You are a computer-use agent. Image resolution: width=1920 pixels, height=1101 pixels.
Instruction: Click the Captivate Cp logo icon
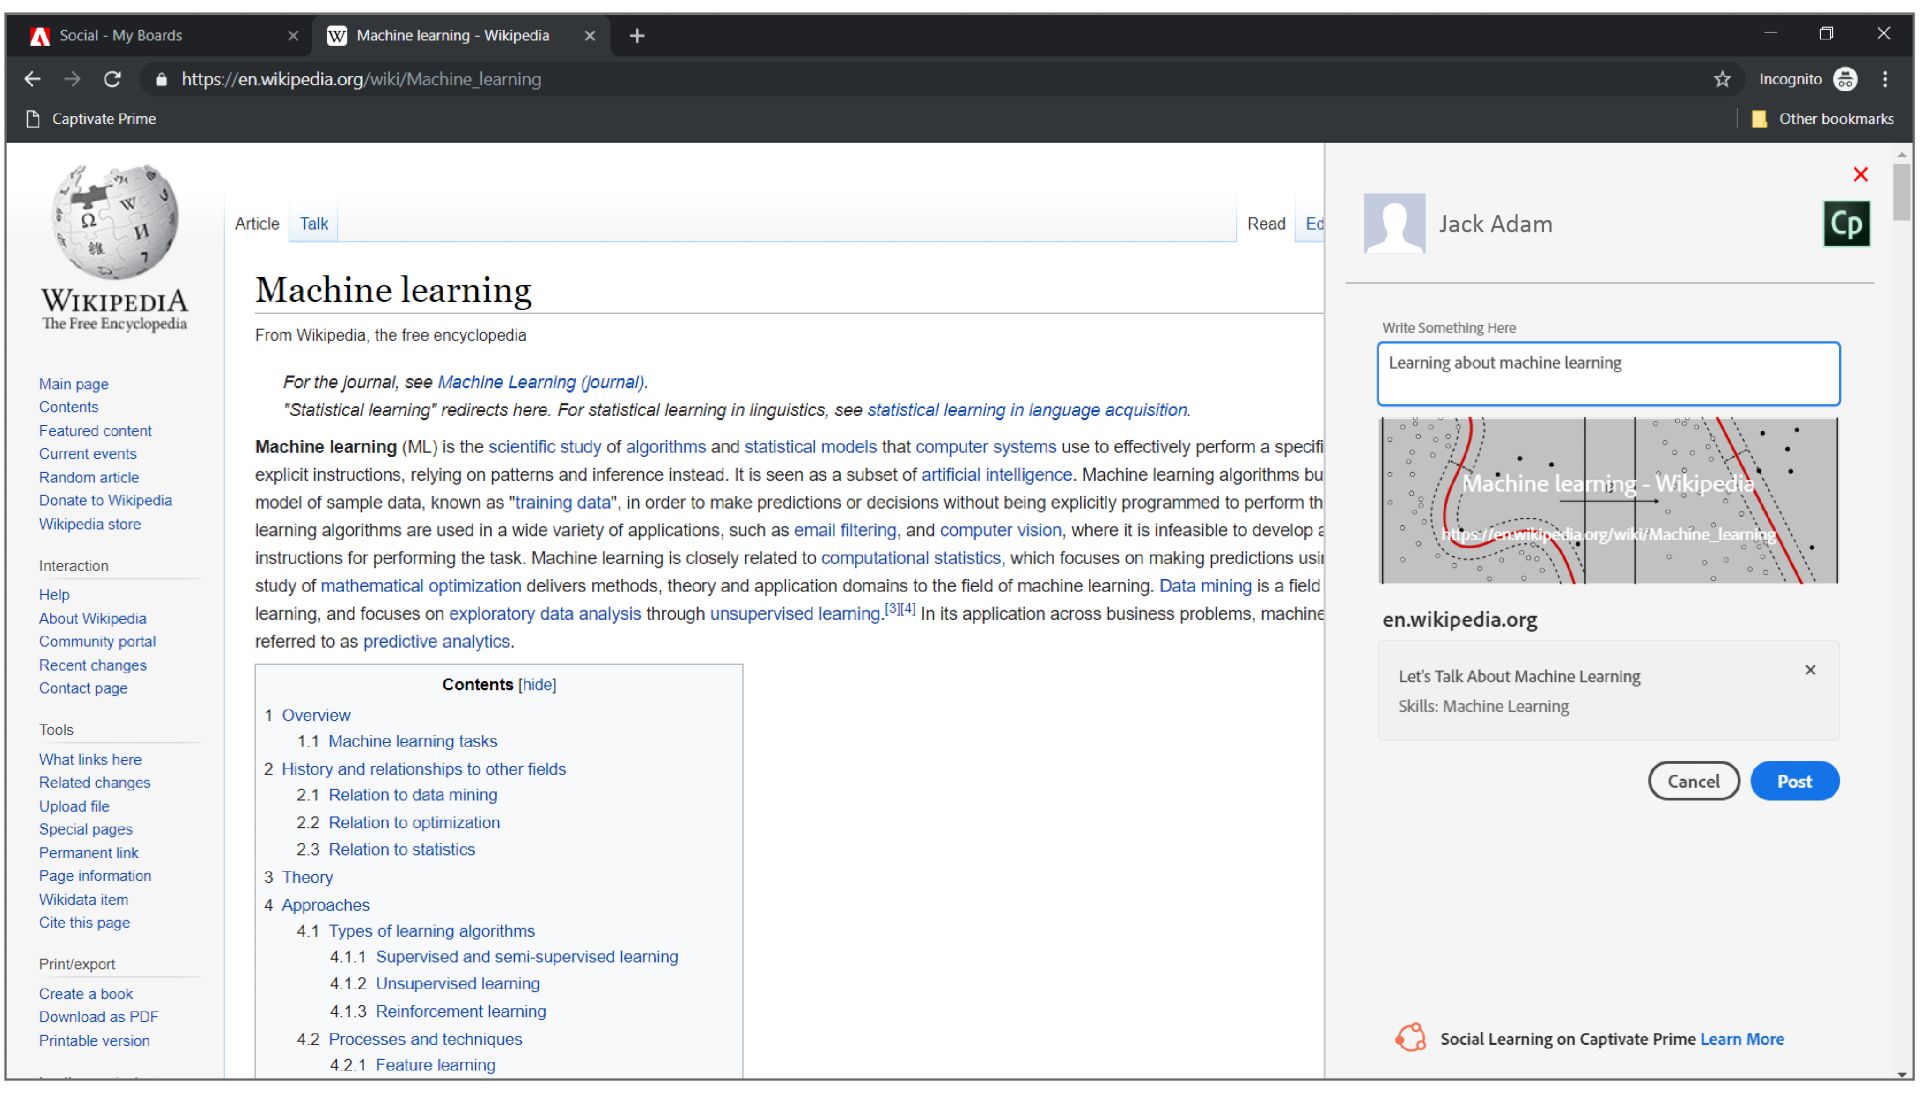(1846, 224)
